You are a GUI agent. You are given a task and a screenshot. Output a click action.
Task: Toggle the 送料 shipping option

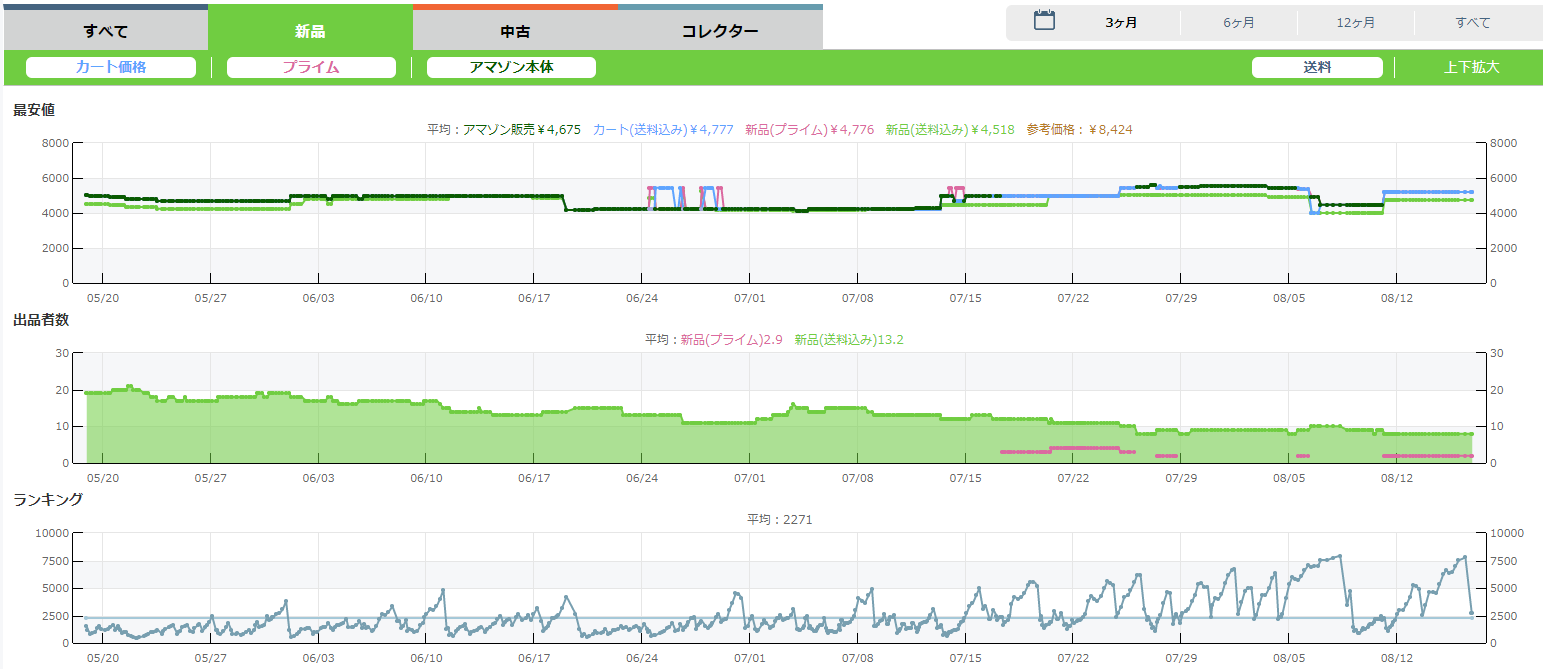[1317, 68]
